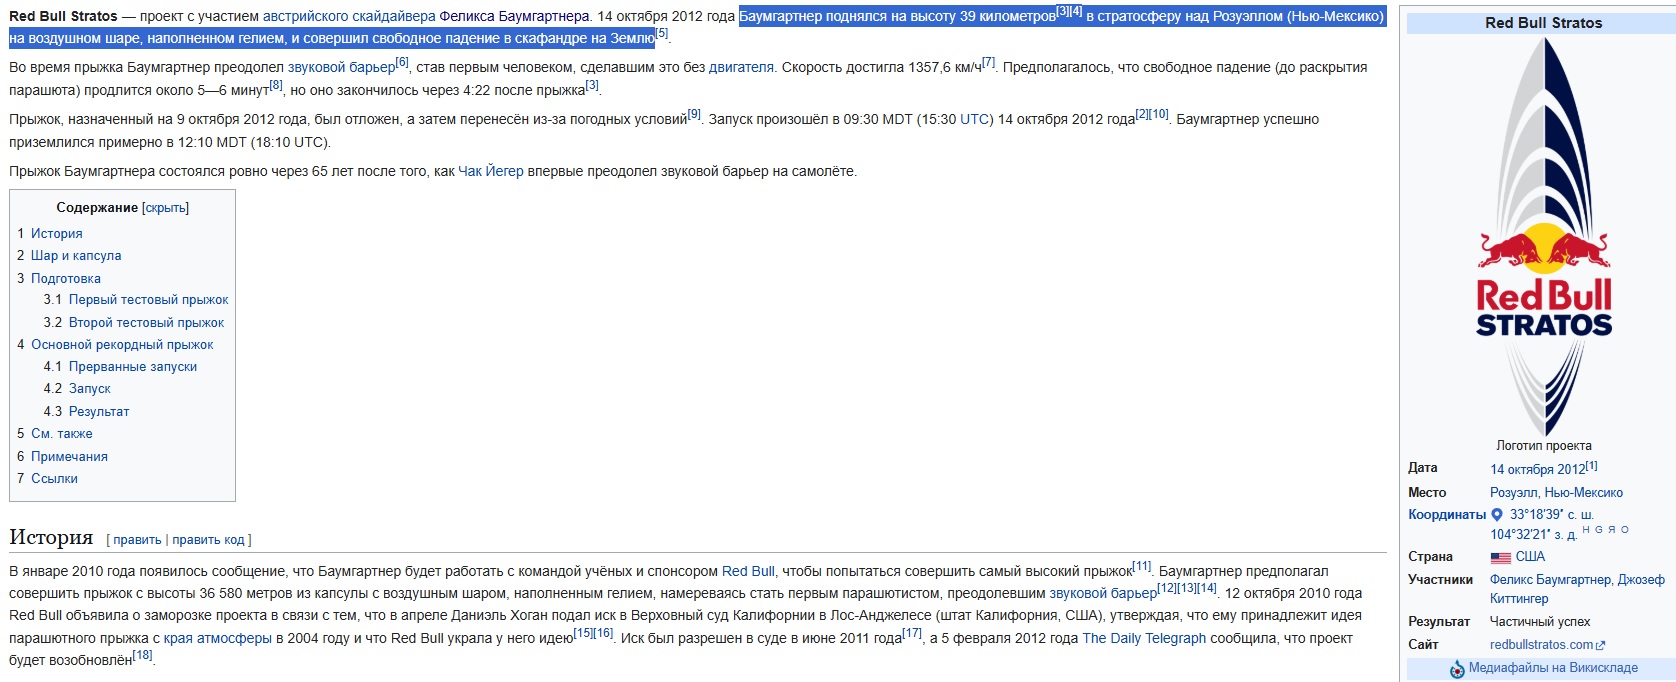Screen dimensions: 1676x682
Task: Go to section 4 Основной рекордный прыжок
Action: click(x=122, y=345)
